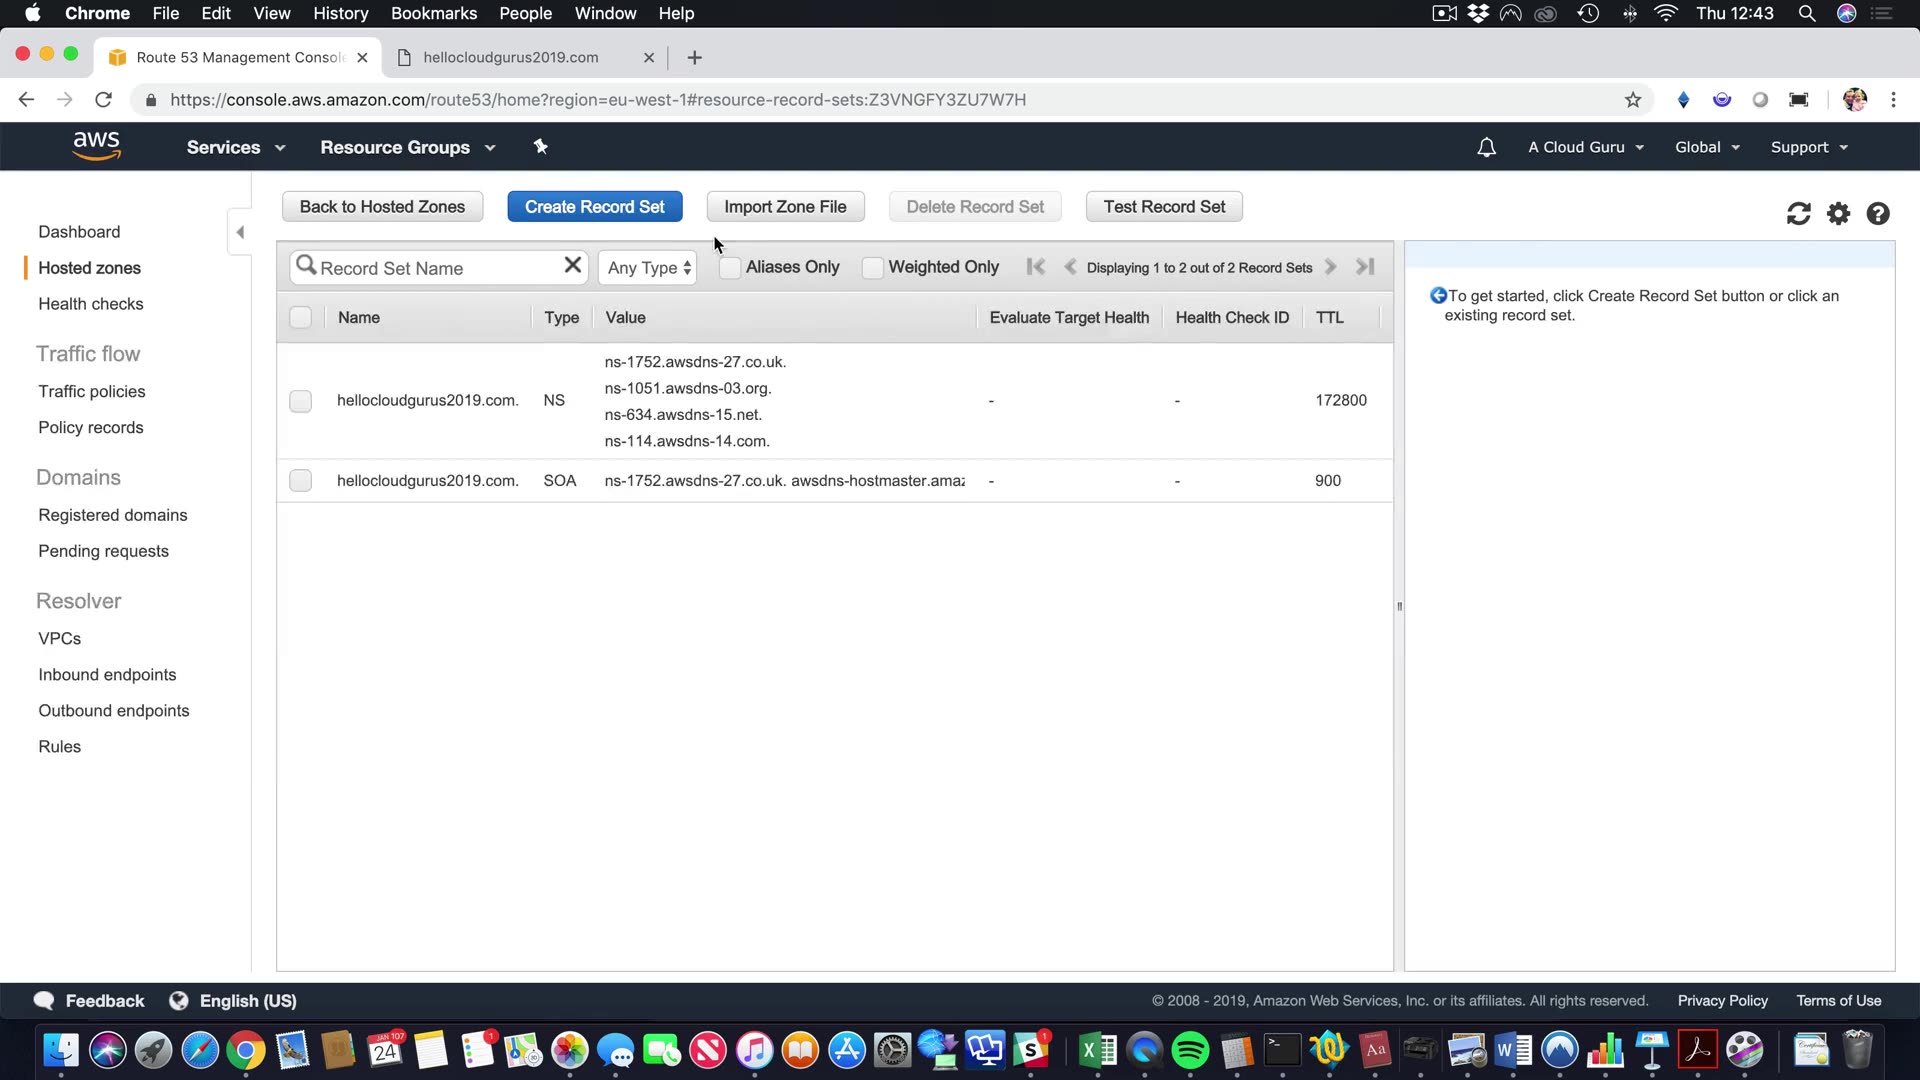The height and width of the screenshot is (1080, 1920).
Task: Open the Bookmarks menu in the menu bar
Action: (433, 13)
